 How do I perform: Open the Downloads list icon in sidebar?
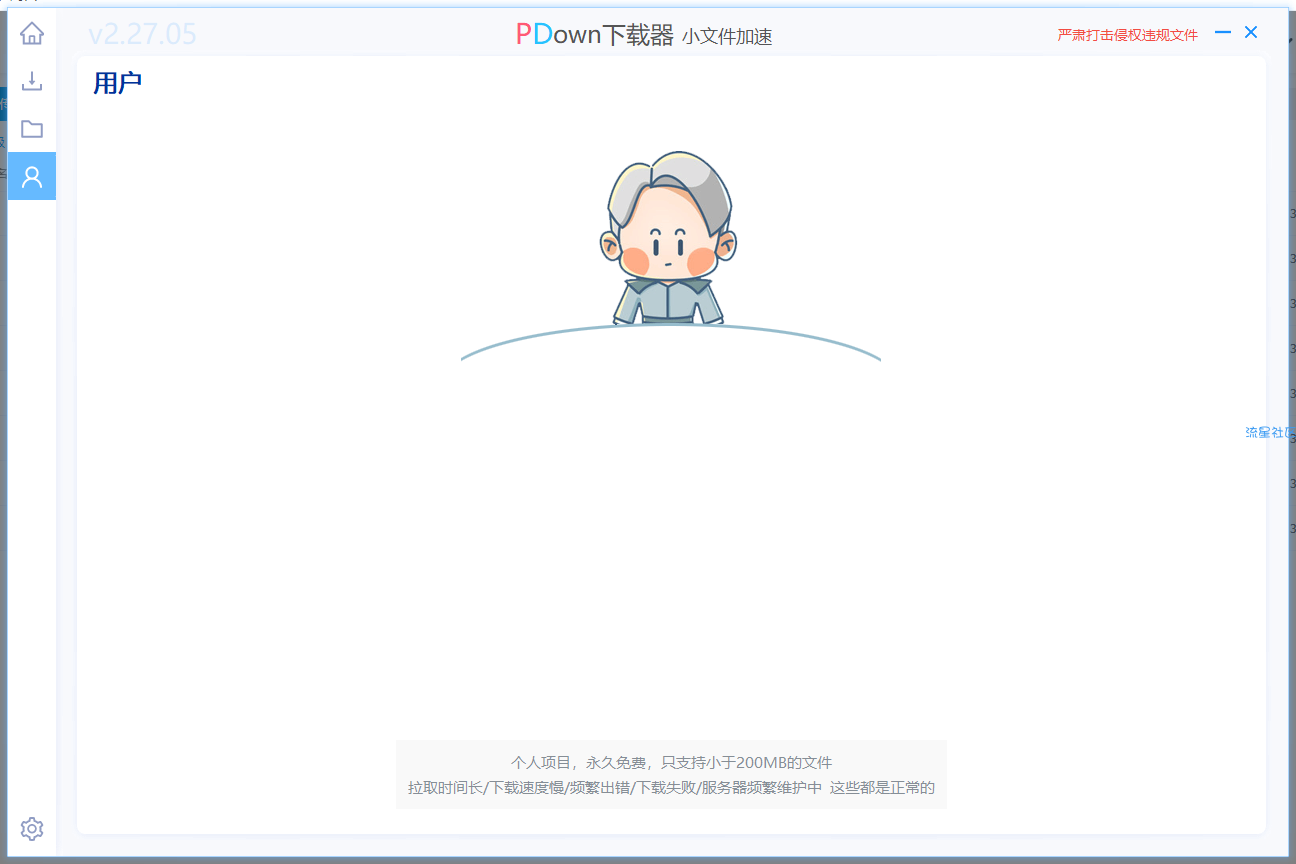[32, 81]
